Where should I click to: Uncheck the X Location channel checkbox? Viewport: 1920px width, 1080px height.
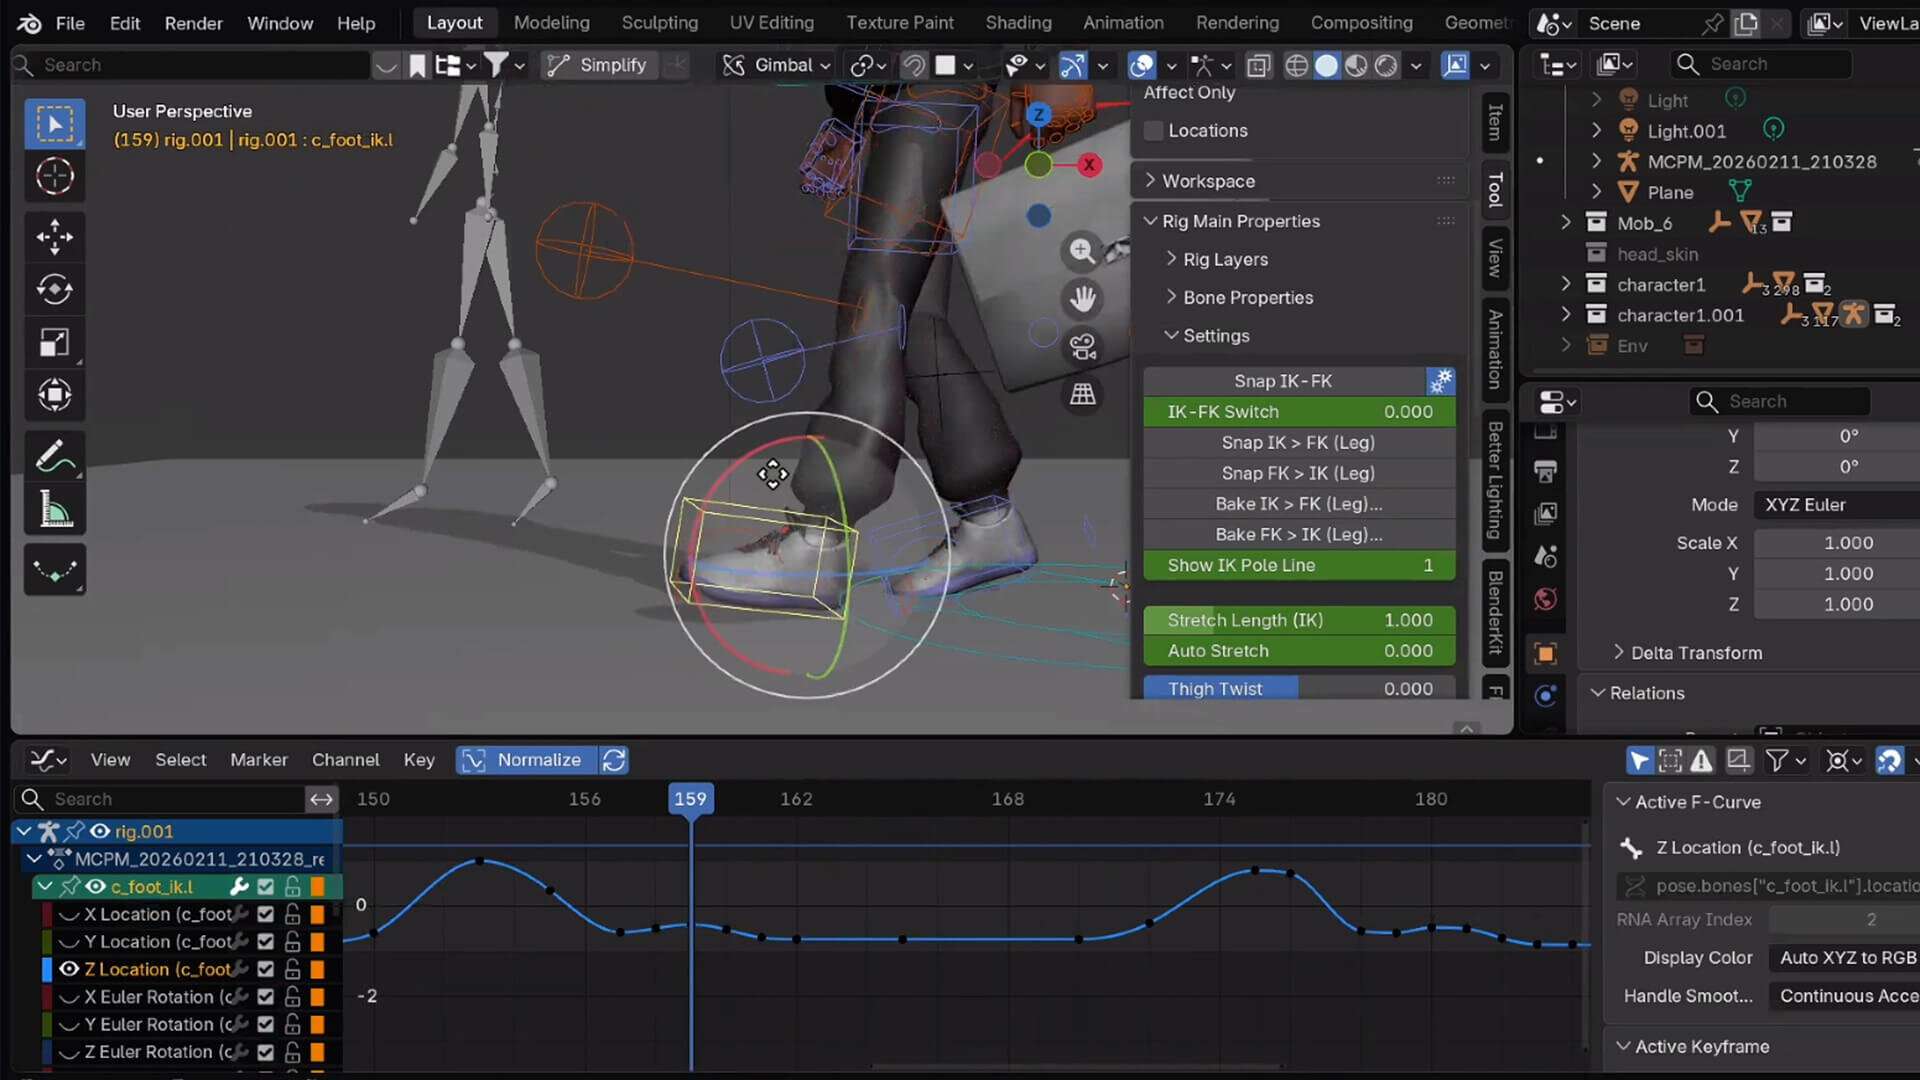265,914
